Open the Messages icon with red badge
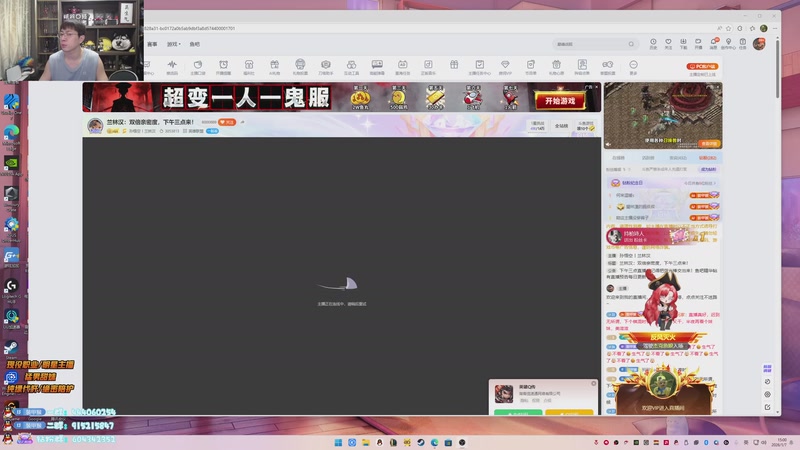This screenshot has width=800, height=450. (x=713, y=42)
